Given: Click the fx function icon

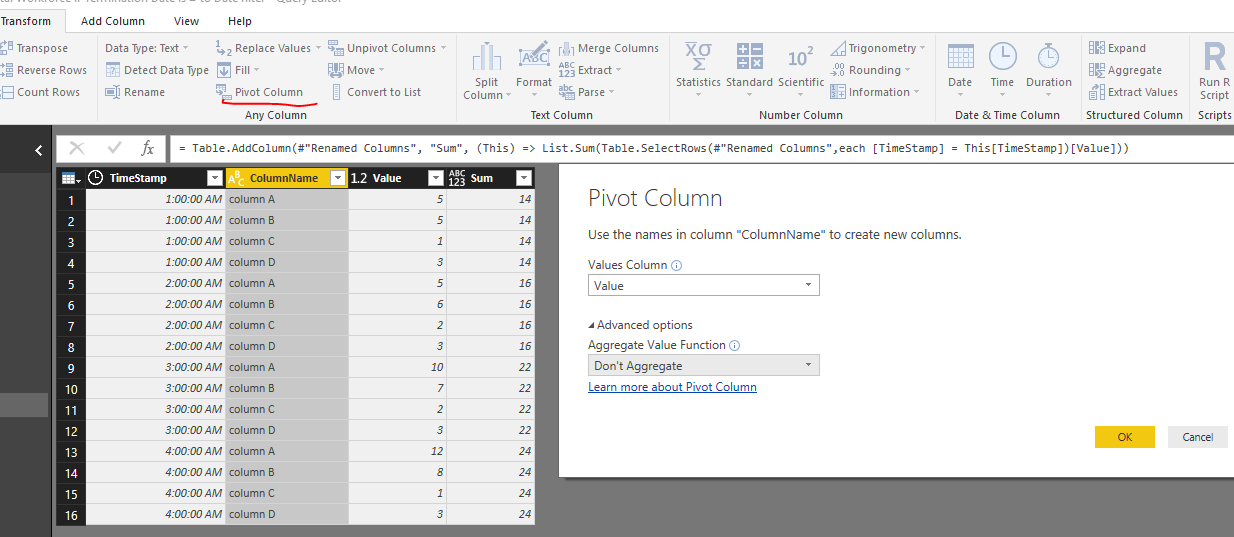Looking at the screenshot, I should tap(148, 148).
